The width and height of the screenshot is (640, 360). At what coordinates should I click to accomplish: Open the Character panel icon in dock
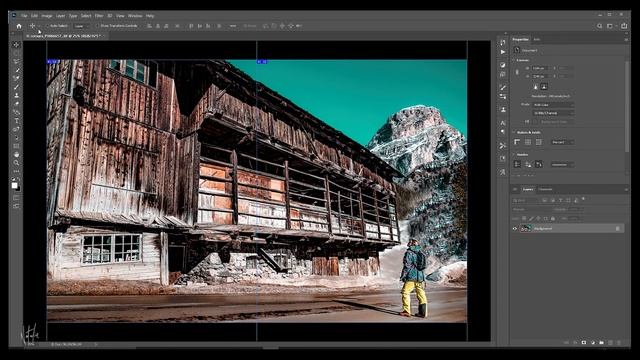[x=503, y=123]
